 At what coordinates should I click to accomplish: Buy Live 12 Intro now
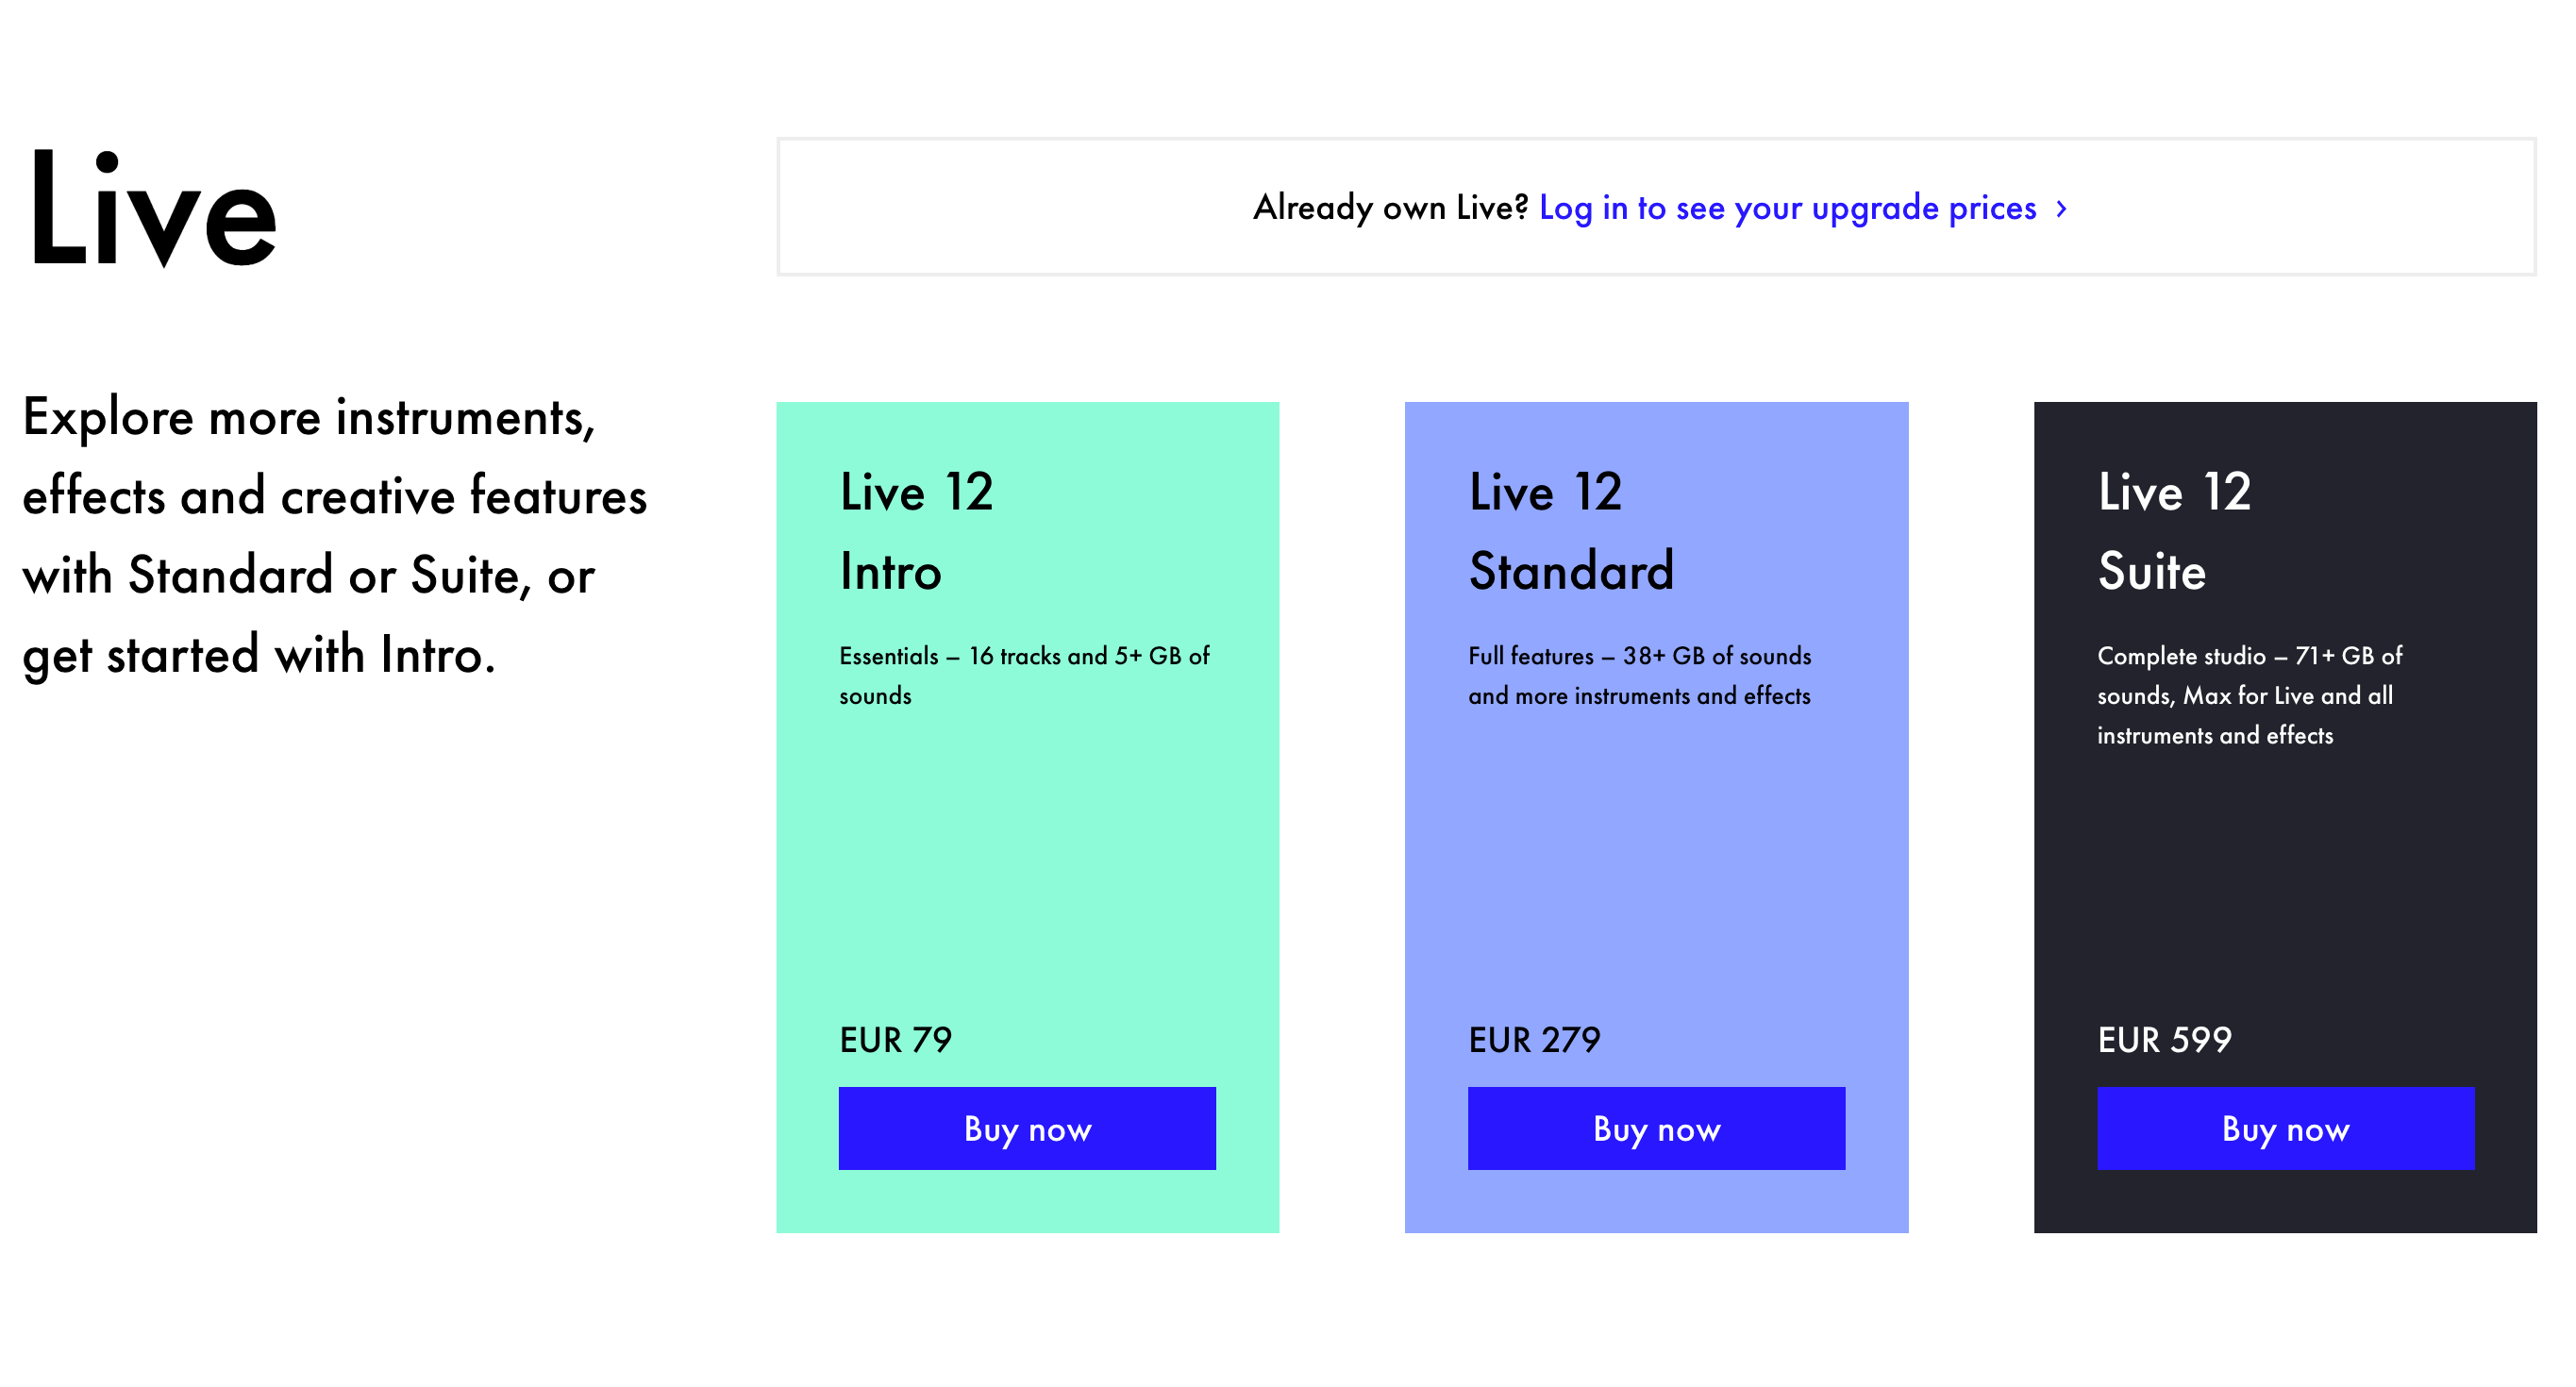coord(1027,1128)
